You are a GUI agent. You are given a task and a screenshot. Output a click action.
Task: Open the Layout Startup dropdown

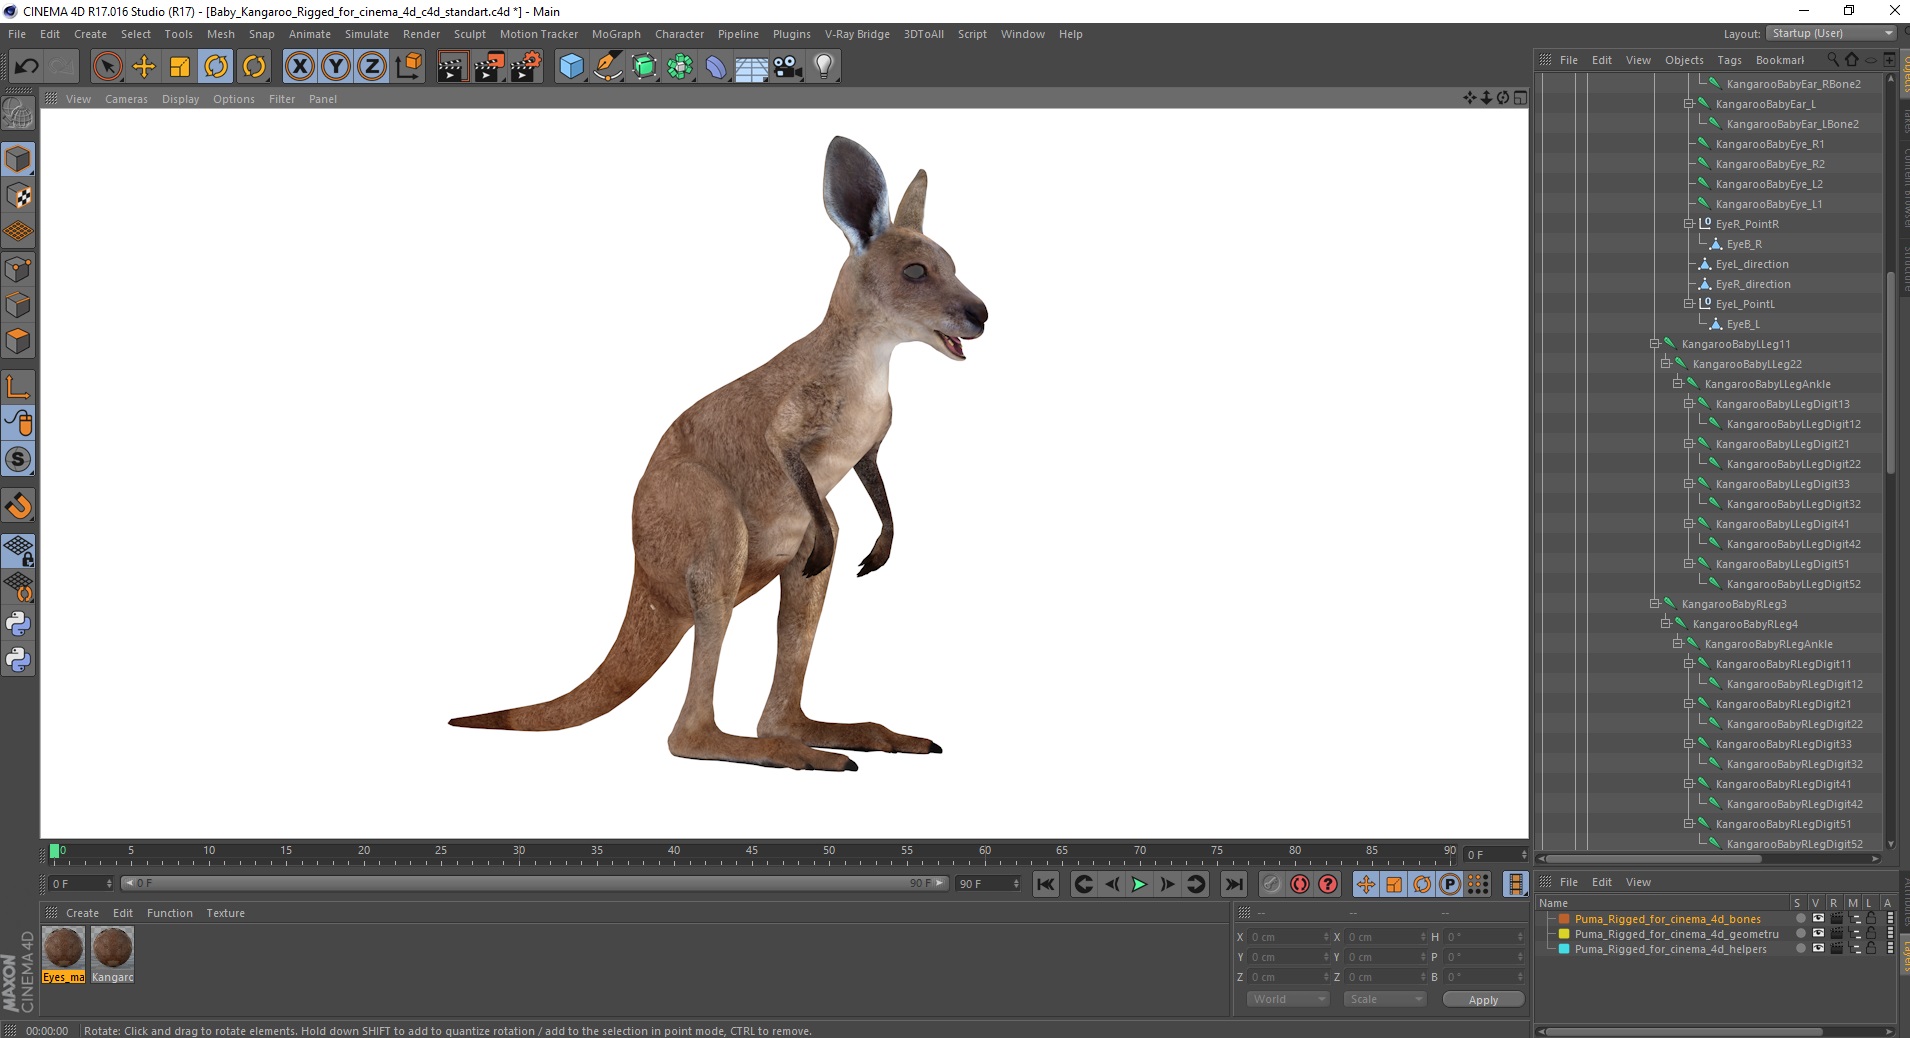pyautogui.click(x=1831, y=33)
